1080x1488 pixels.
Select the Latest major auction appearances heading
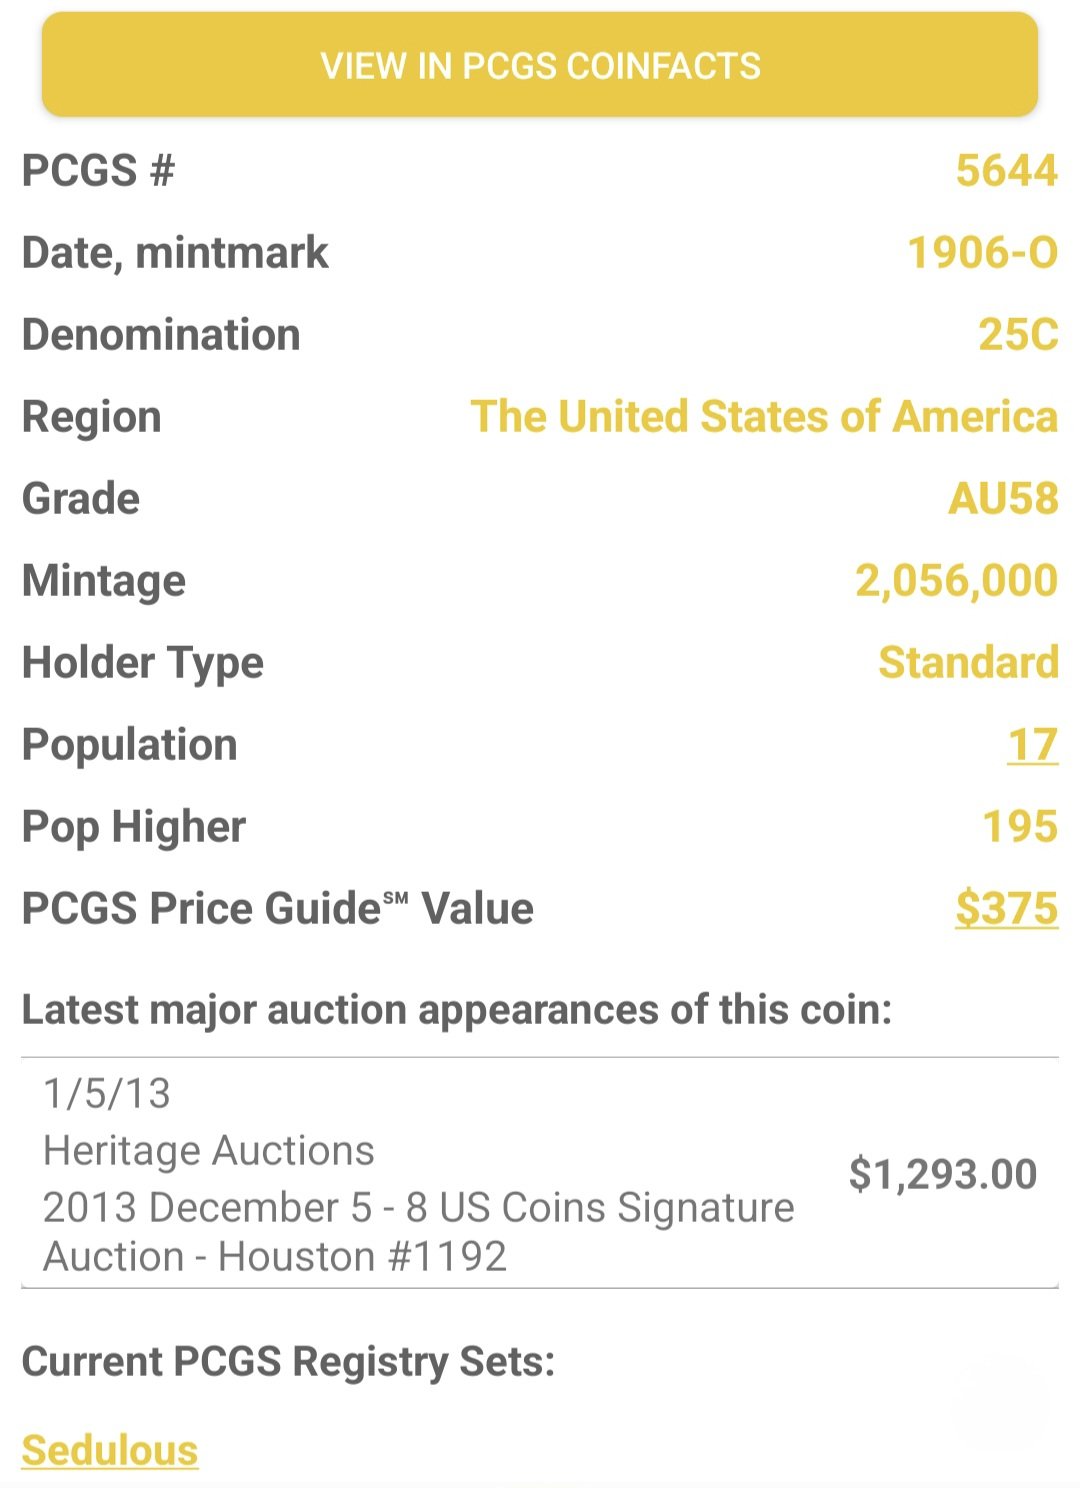[456, 1010]
